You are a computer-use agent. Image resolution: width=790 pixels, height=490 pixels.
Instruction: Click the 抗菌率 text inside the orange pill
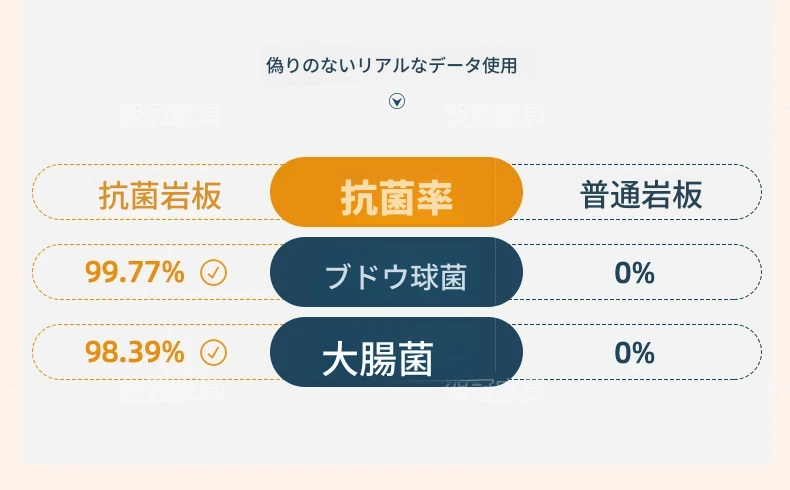coord(397,198)
